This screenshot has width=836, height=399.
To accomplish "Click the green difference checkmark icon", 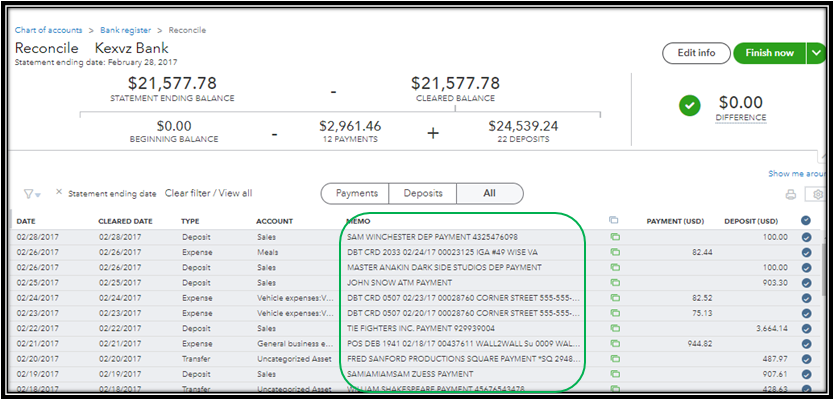I will pyautogui.click(x=689, y=106).
